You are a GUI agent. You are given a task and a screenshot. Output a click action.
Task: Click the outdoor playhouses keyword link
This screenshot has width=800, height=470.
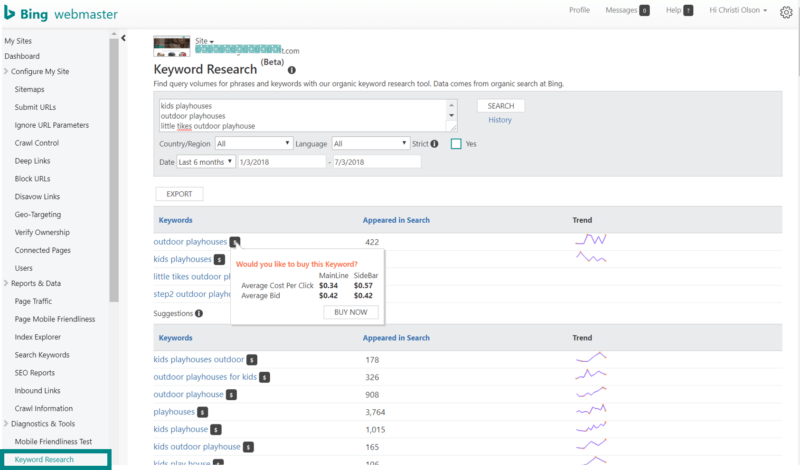click(x=190, y=242)
